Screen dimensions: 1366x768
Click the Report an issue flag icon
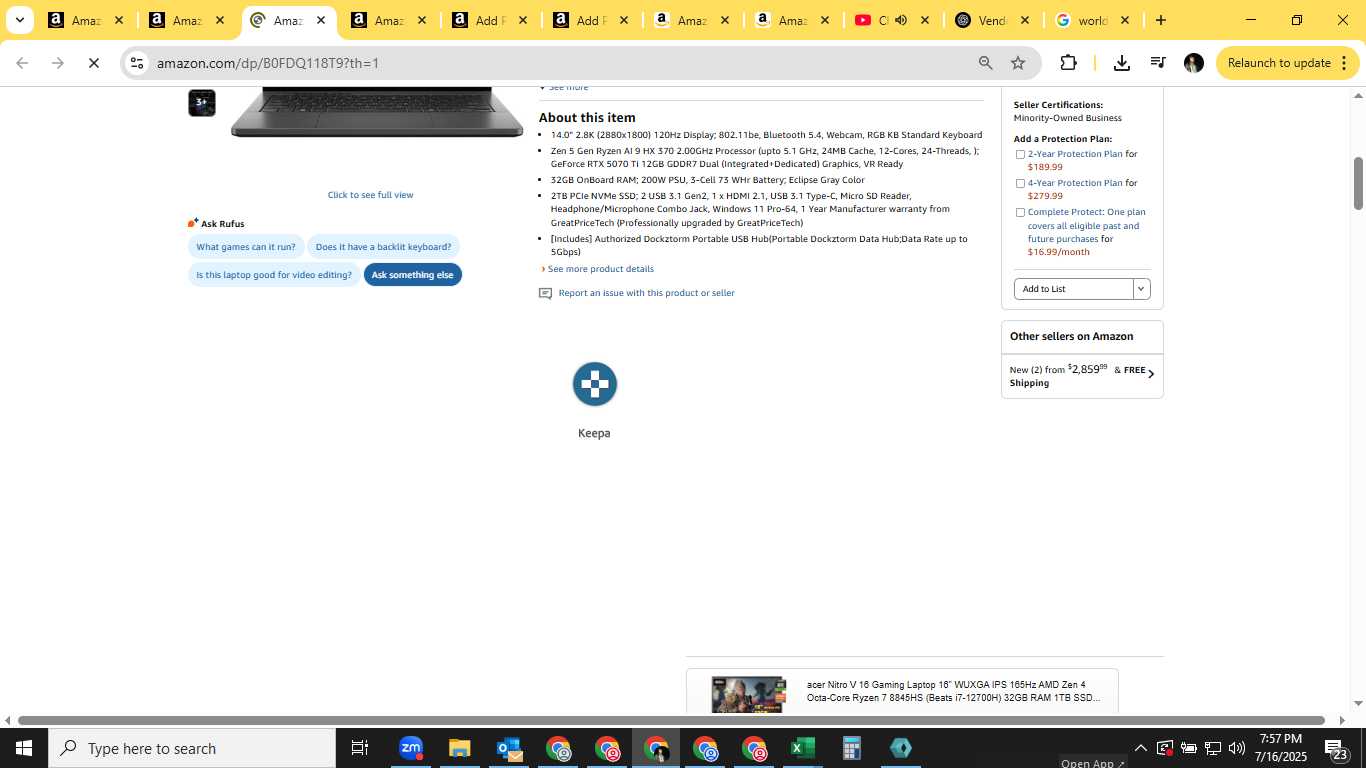[x=545, y=293]
